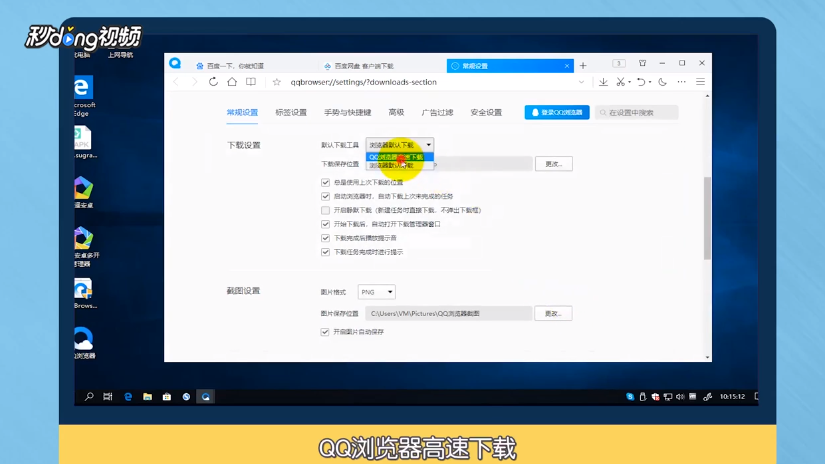
Task: Click the volume speaker tray icon
Action: (680, 397)
